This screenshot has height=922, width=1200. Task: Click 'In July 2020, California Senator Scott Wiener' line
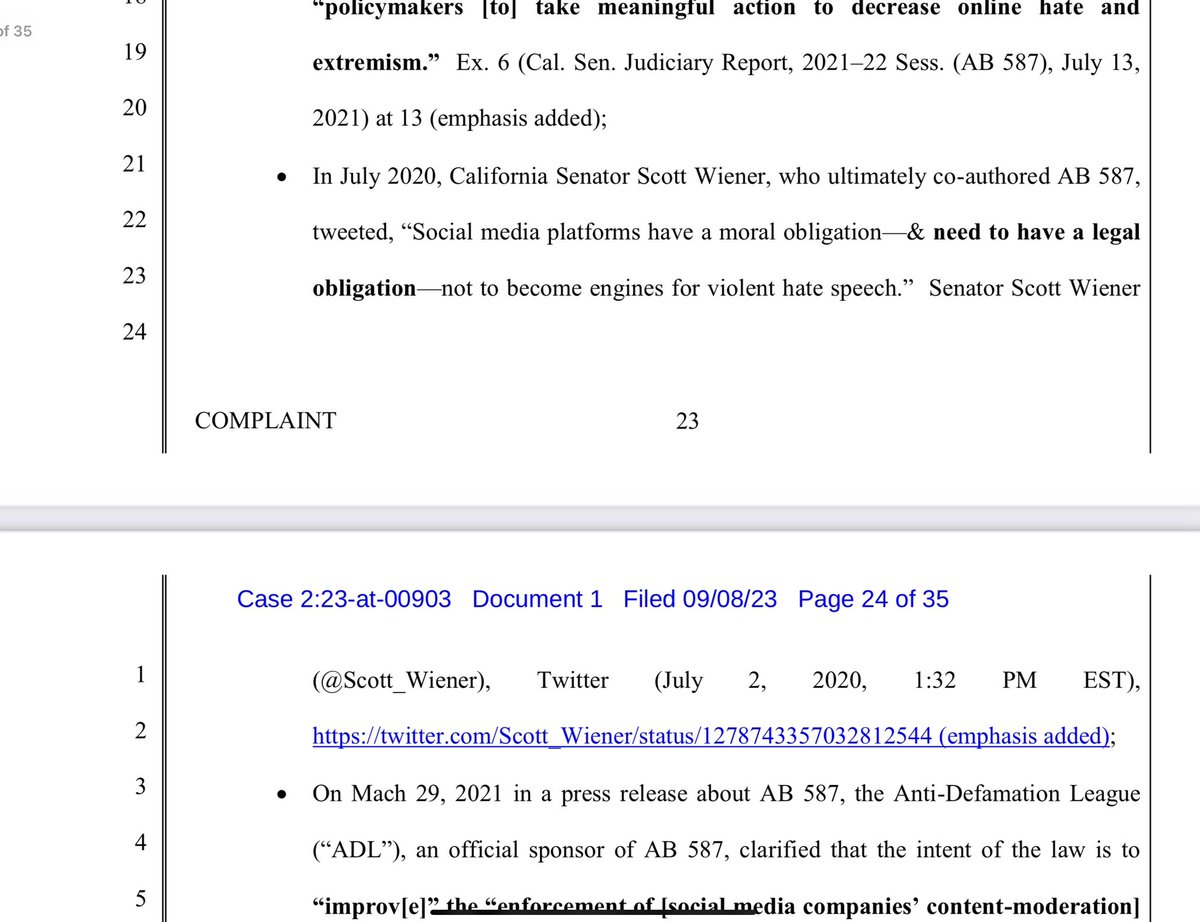(x=726, y=177)
